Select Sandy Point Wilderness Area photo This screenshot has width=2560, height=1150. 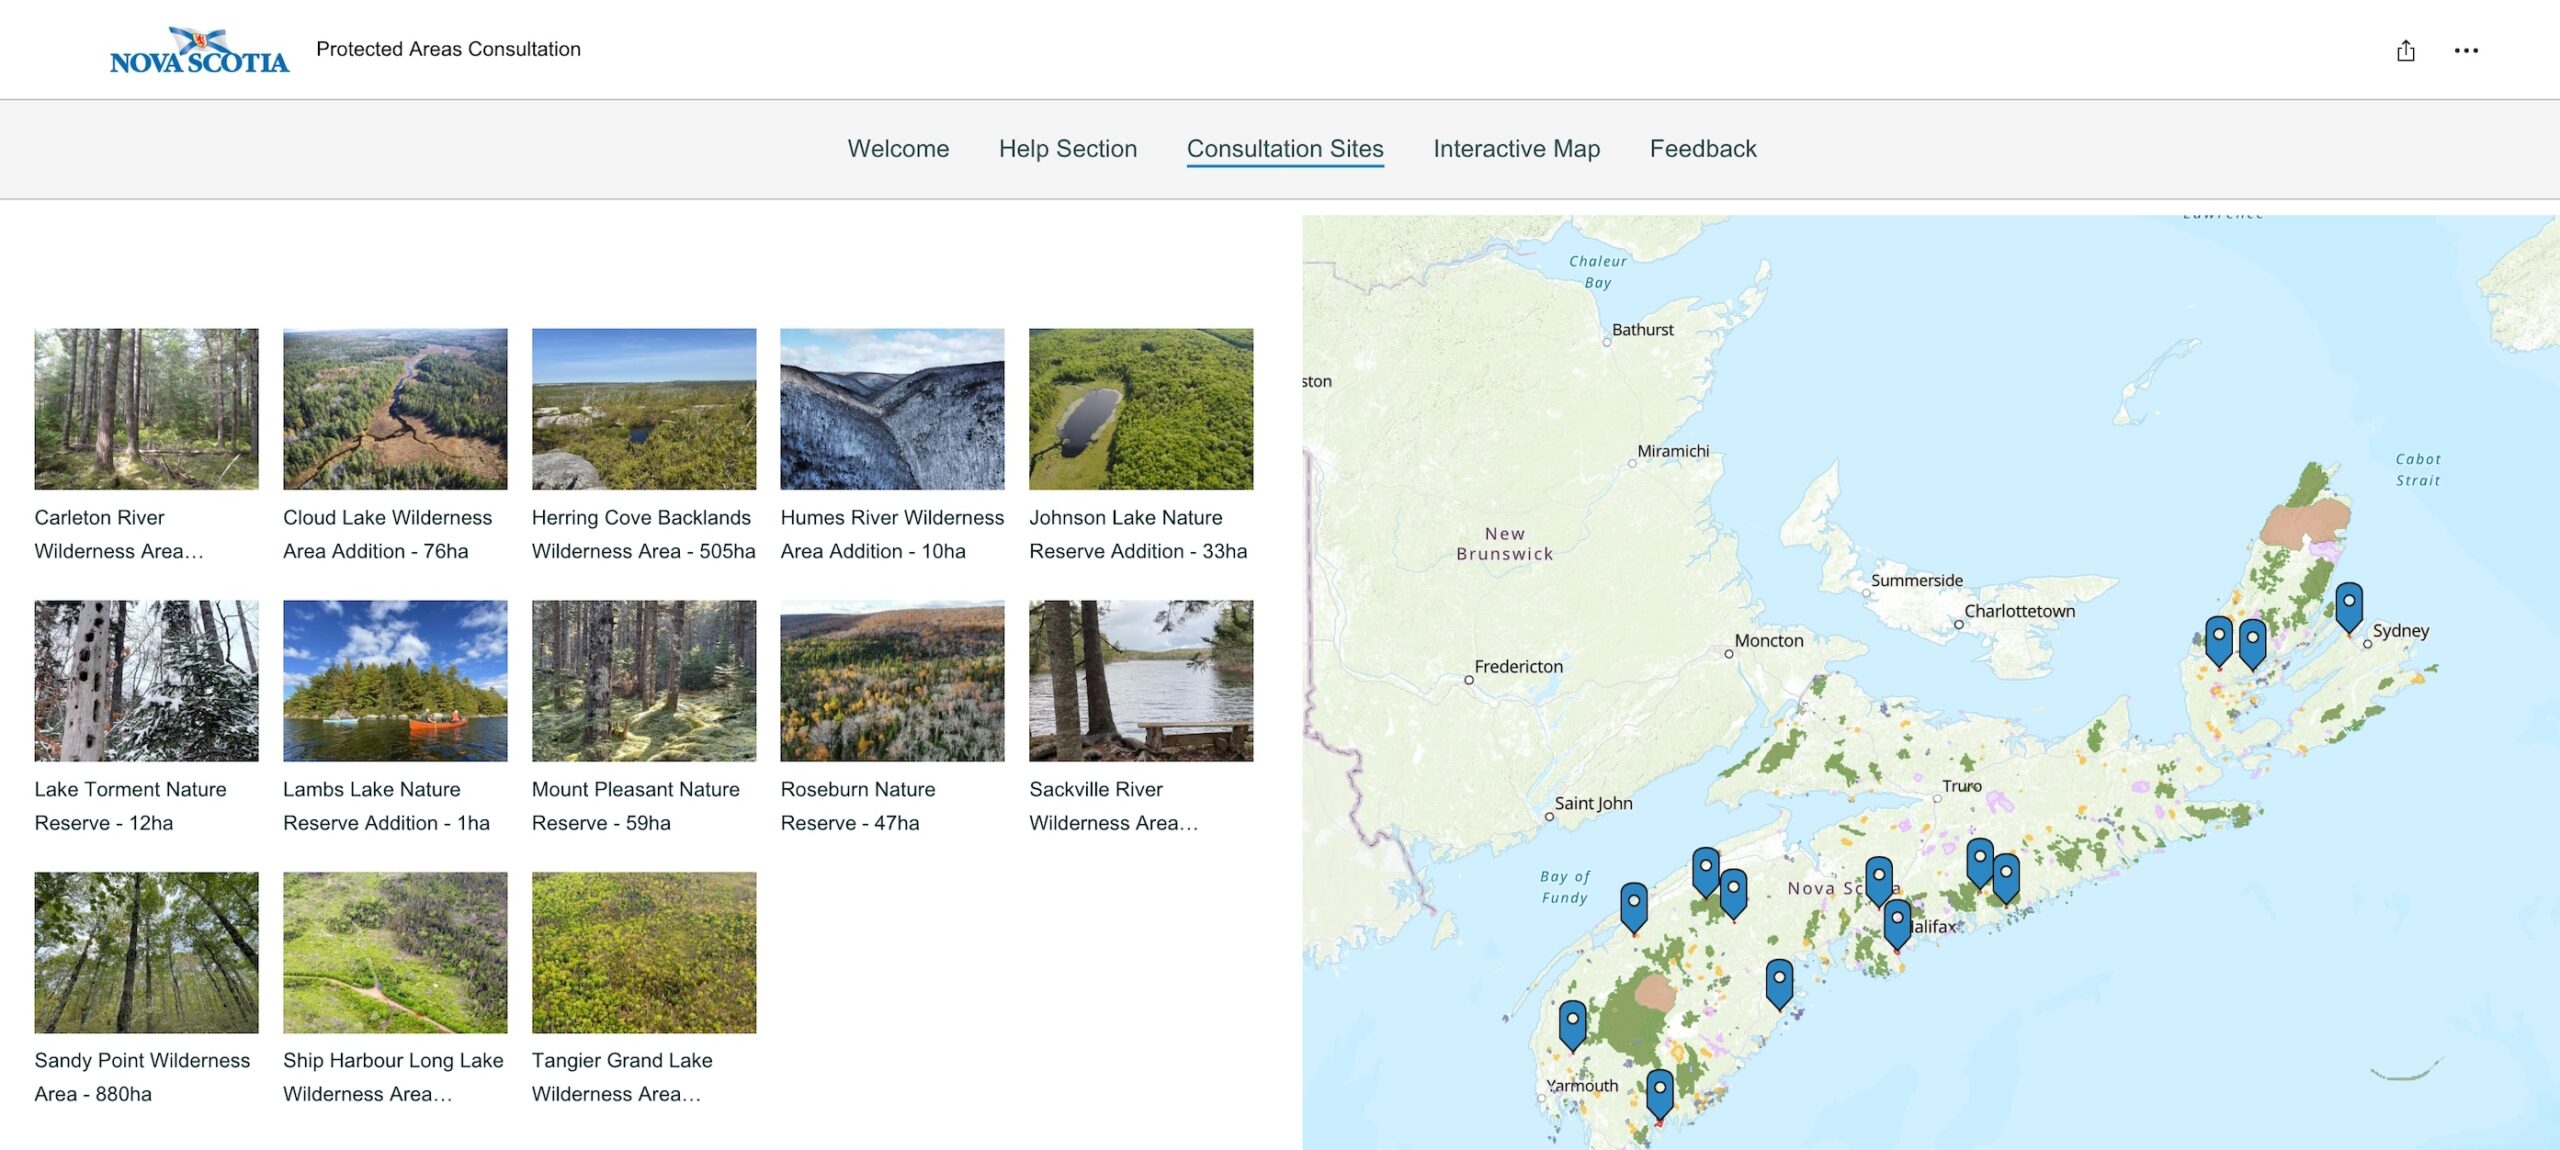click(x=146, y=952)
